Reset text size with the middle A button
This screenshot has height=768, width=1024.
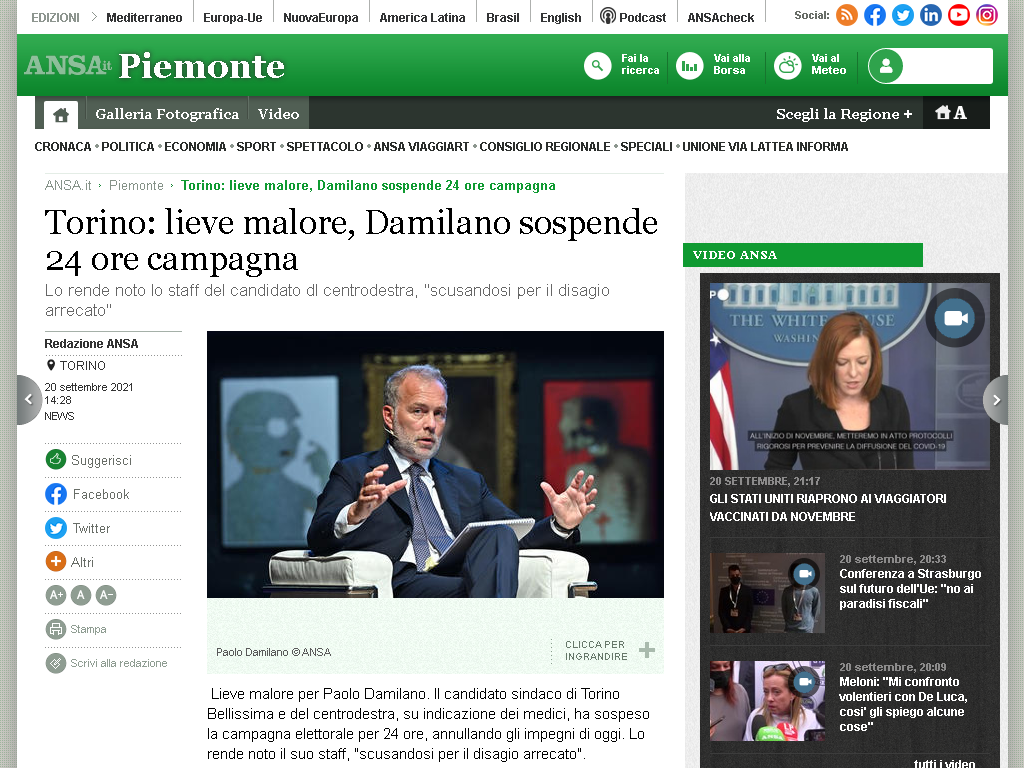coord(80,595)
